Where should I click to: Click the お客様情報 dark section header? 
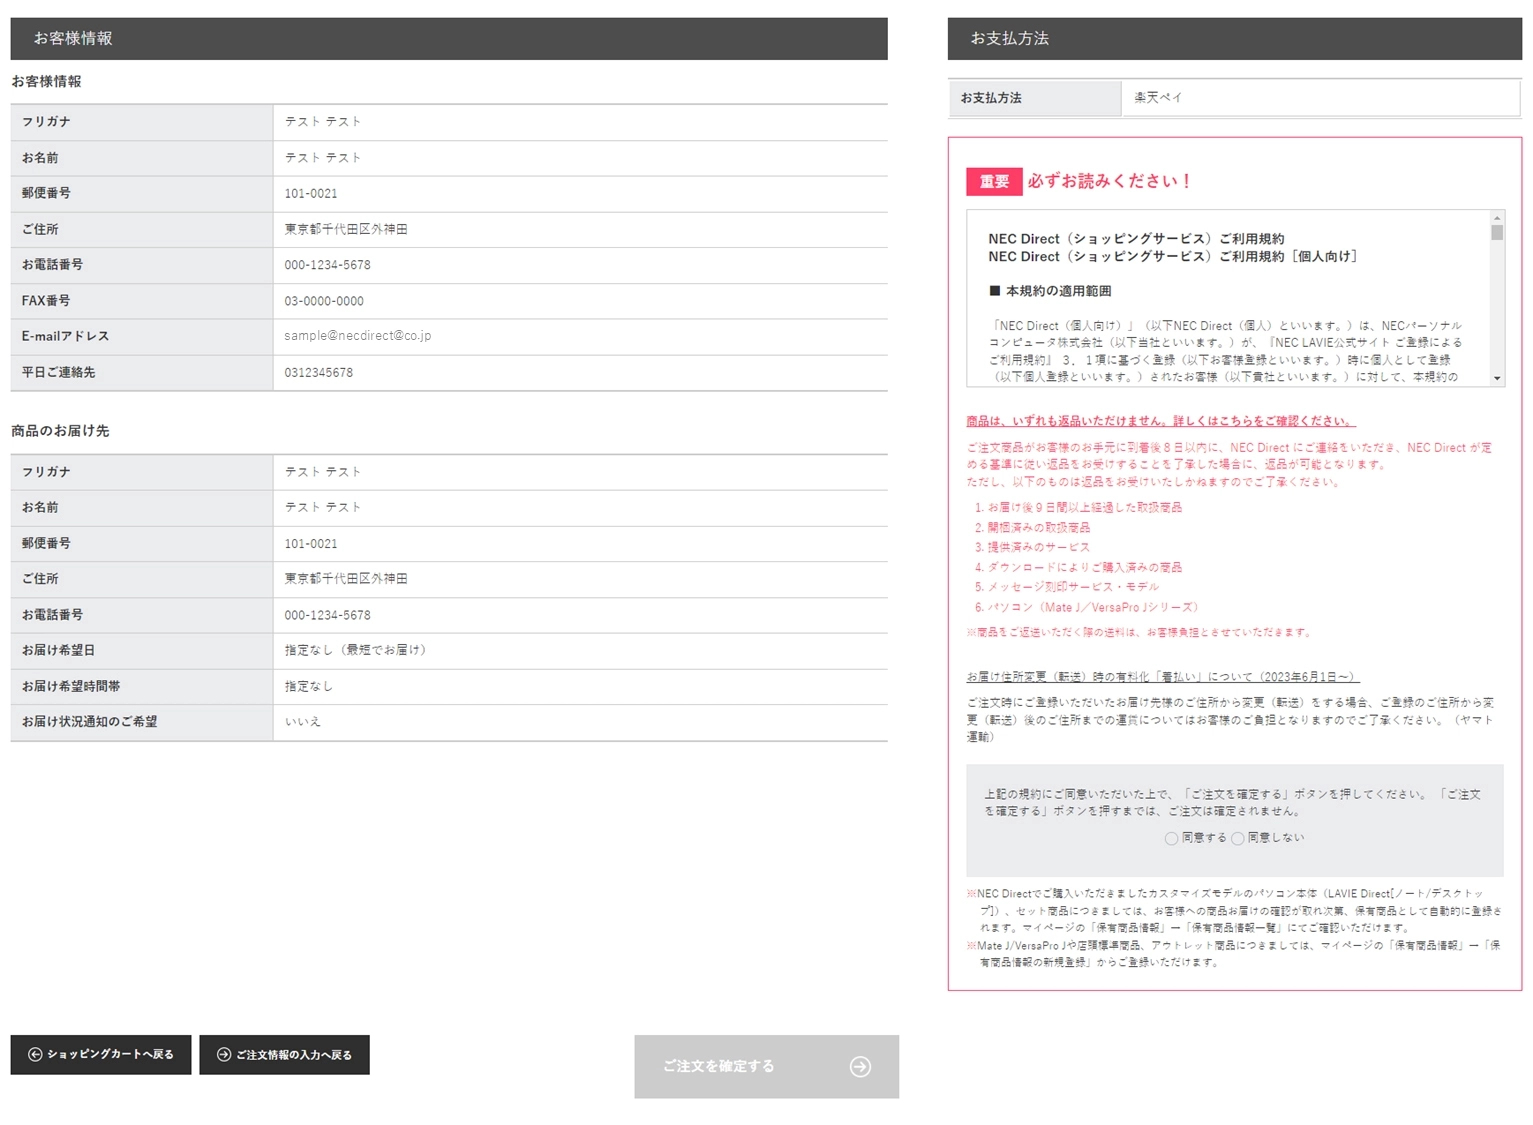click(x=449, y=39)
